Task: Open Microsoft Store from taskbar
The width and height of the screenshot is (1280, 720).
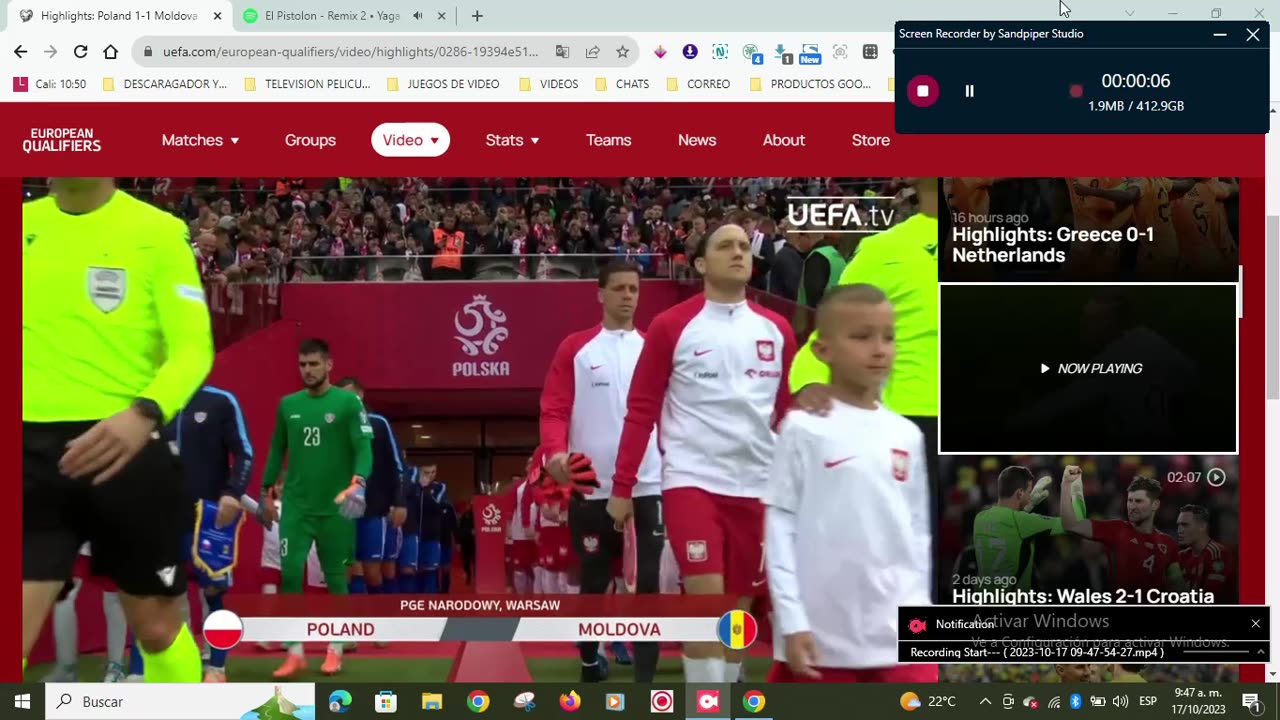Action: point(385,701)
